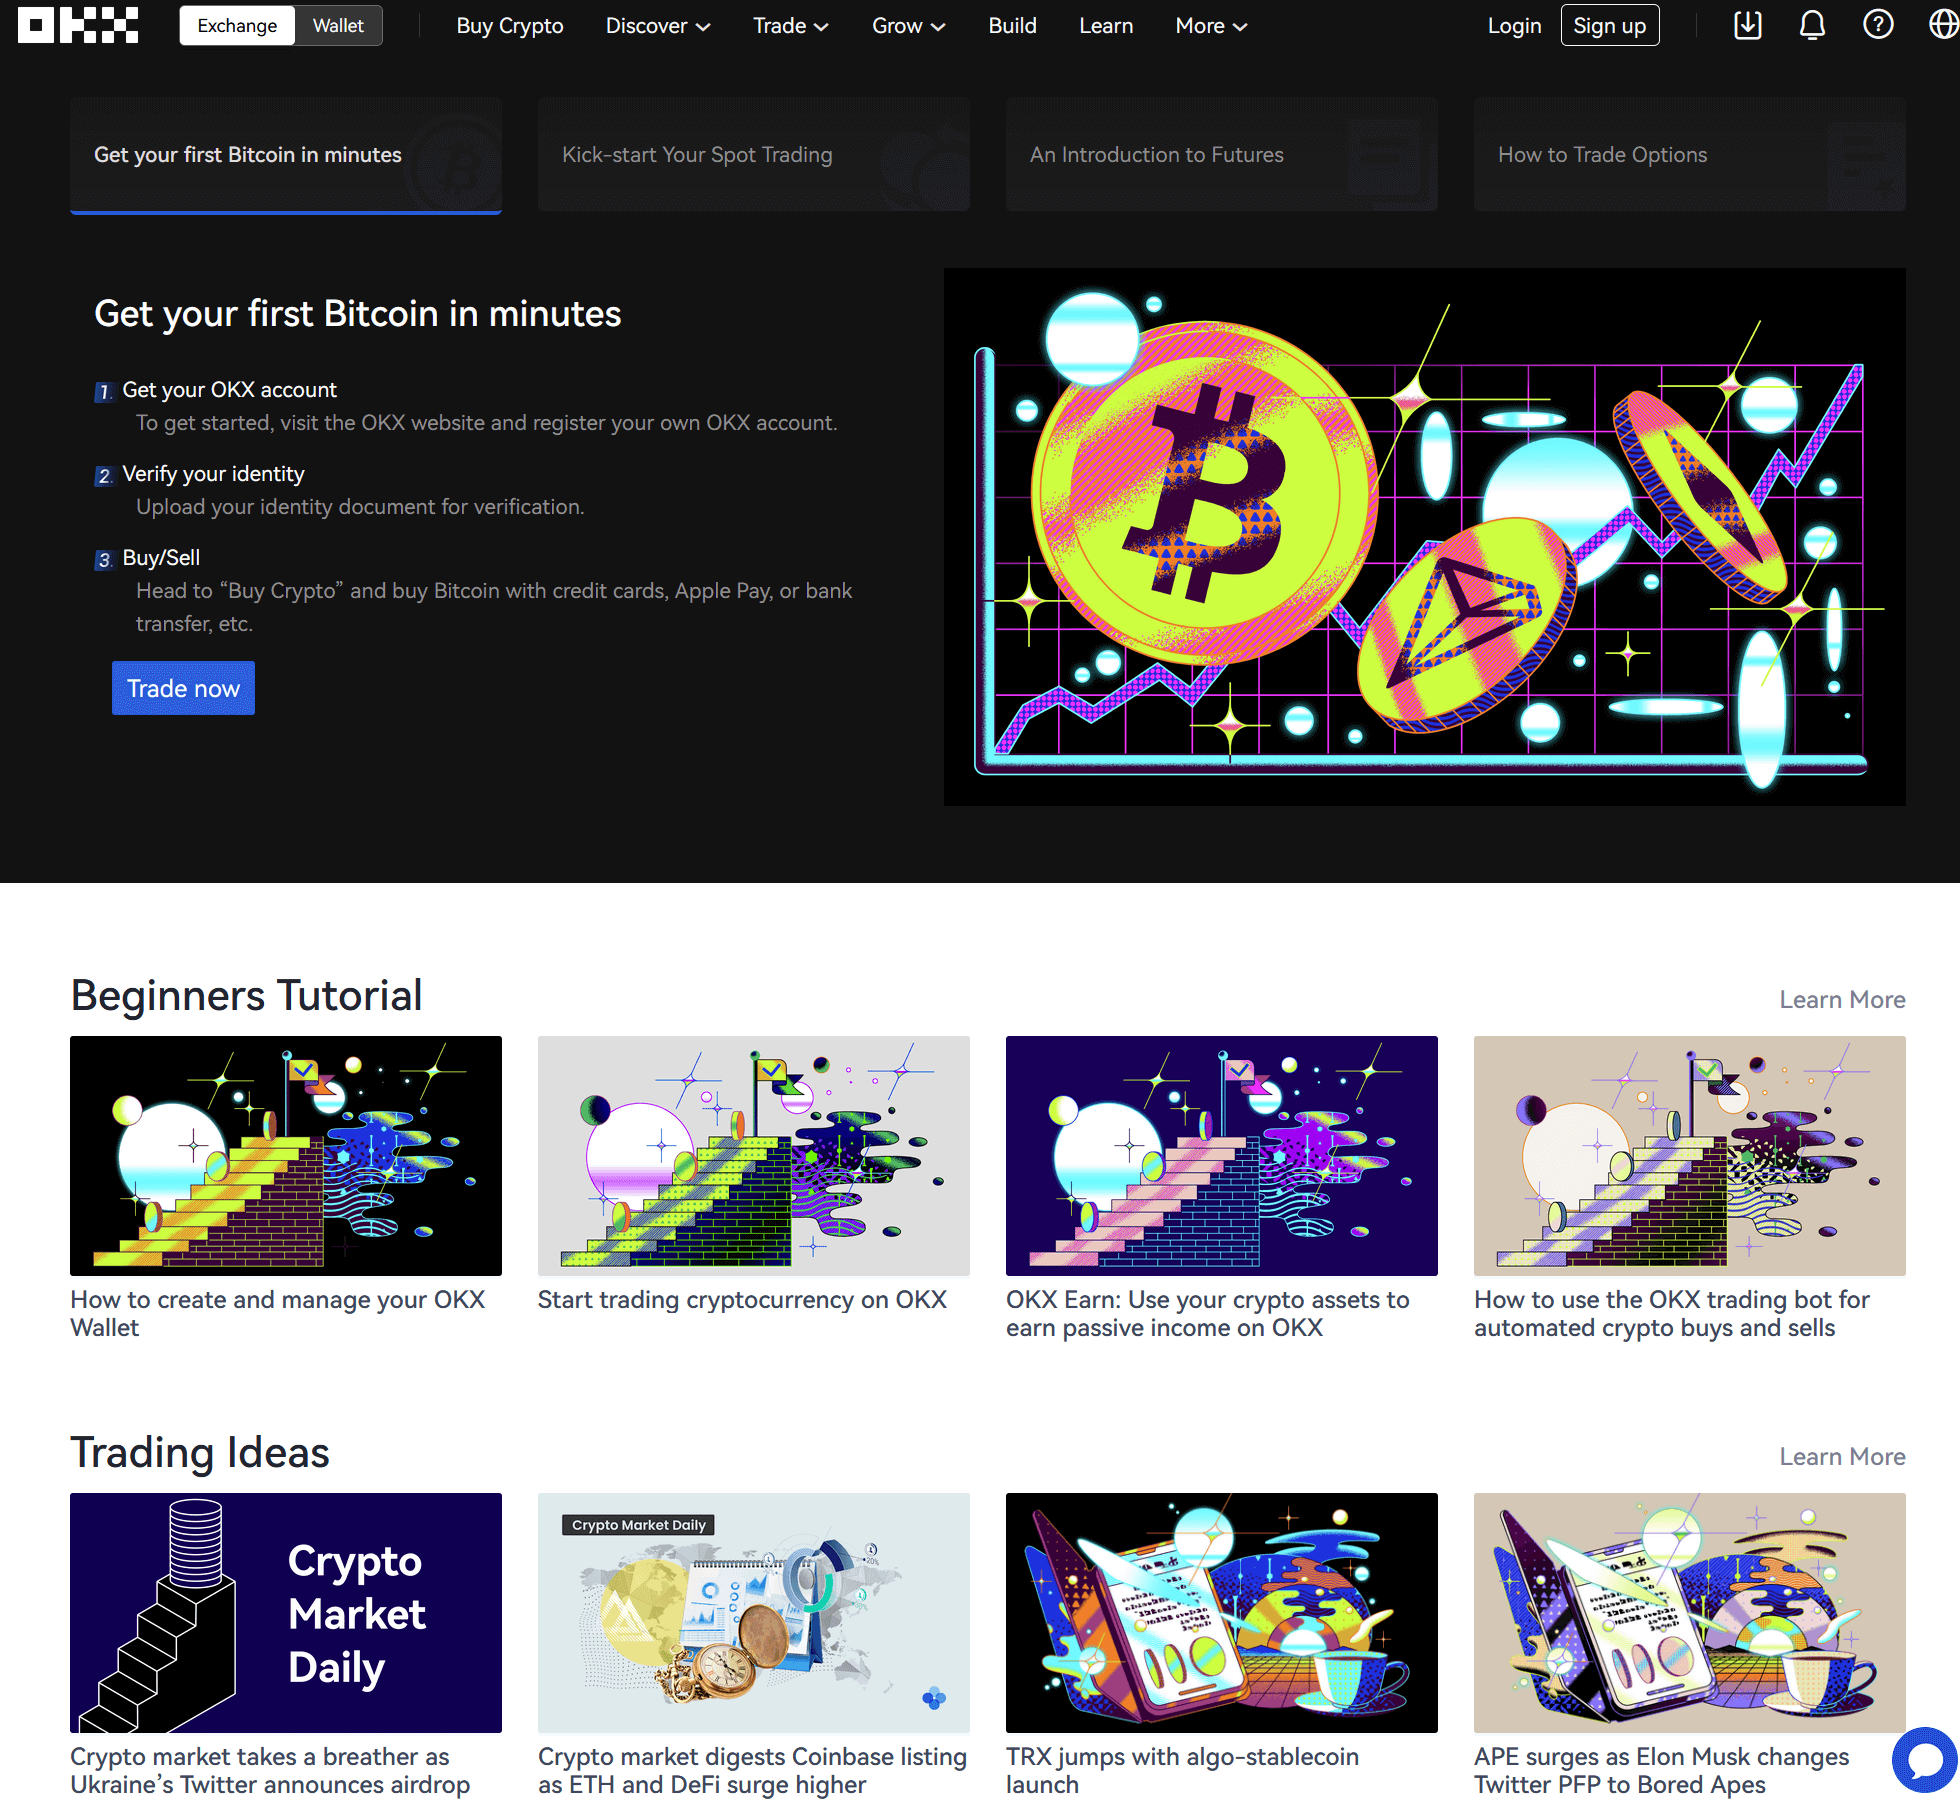Select 'How to Trade Options' tab

coord(1690,155)
